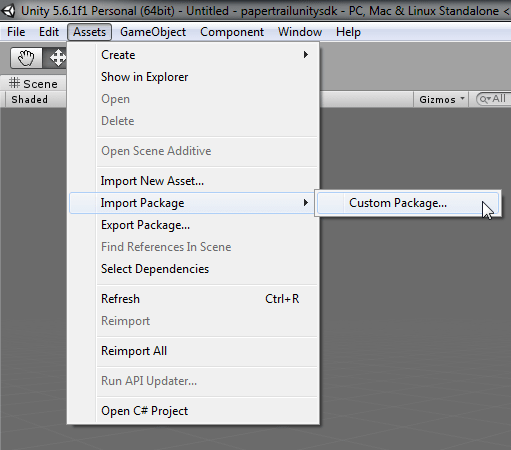
Task: Click the search magnifier icon beside All
Action: 484,99
